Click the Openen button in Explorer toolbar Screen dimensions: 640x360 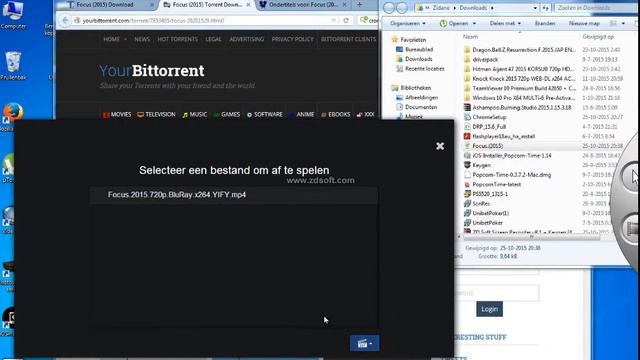(458, 23)
